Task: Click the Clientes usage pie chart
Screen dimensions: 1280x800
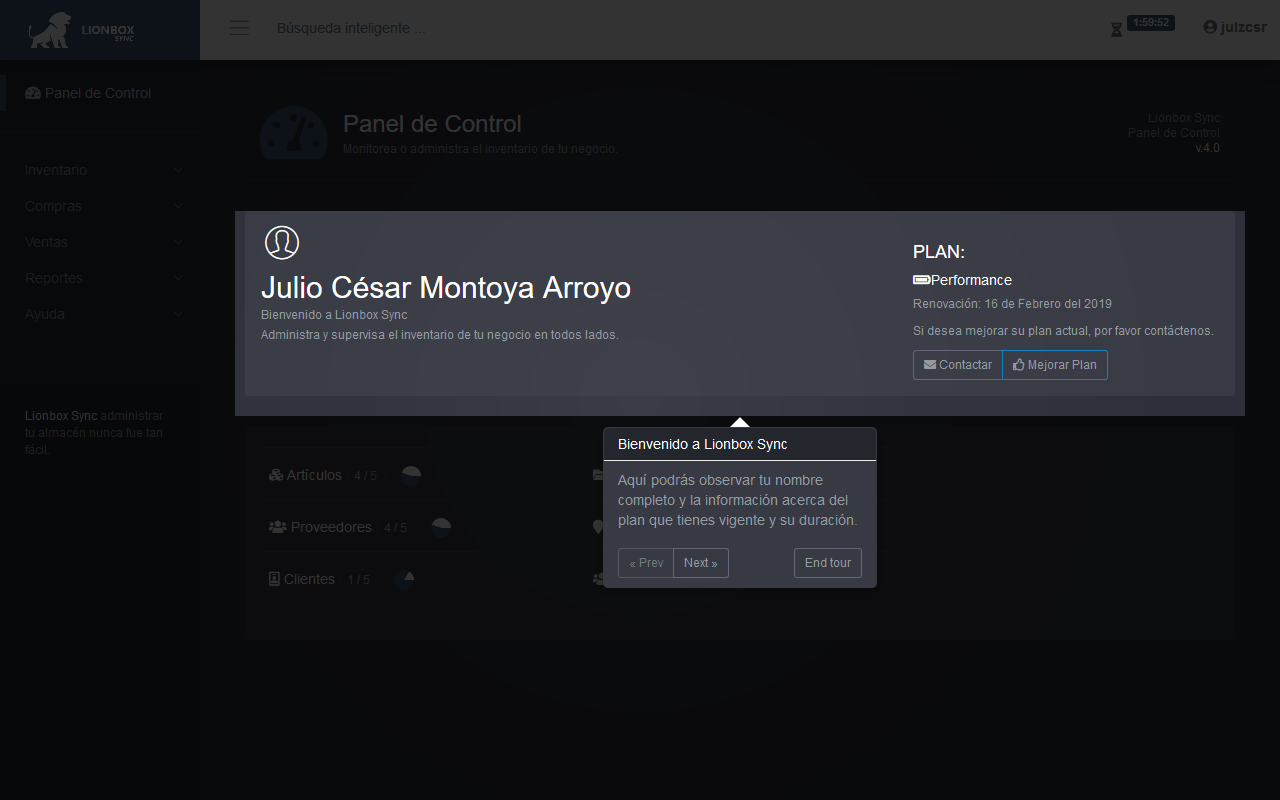Action: point(404,580)
